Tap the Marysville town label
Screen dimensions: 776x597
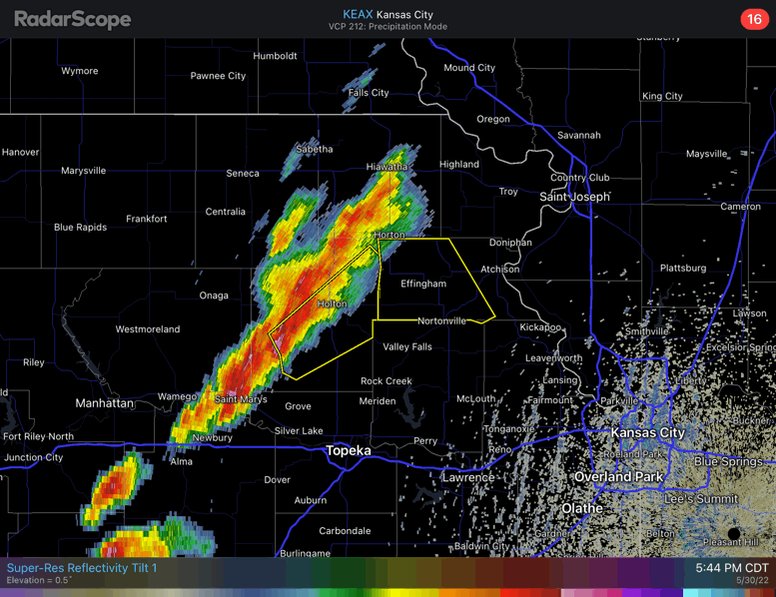[83, 171]
